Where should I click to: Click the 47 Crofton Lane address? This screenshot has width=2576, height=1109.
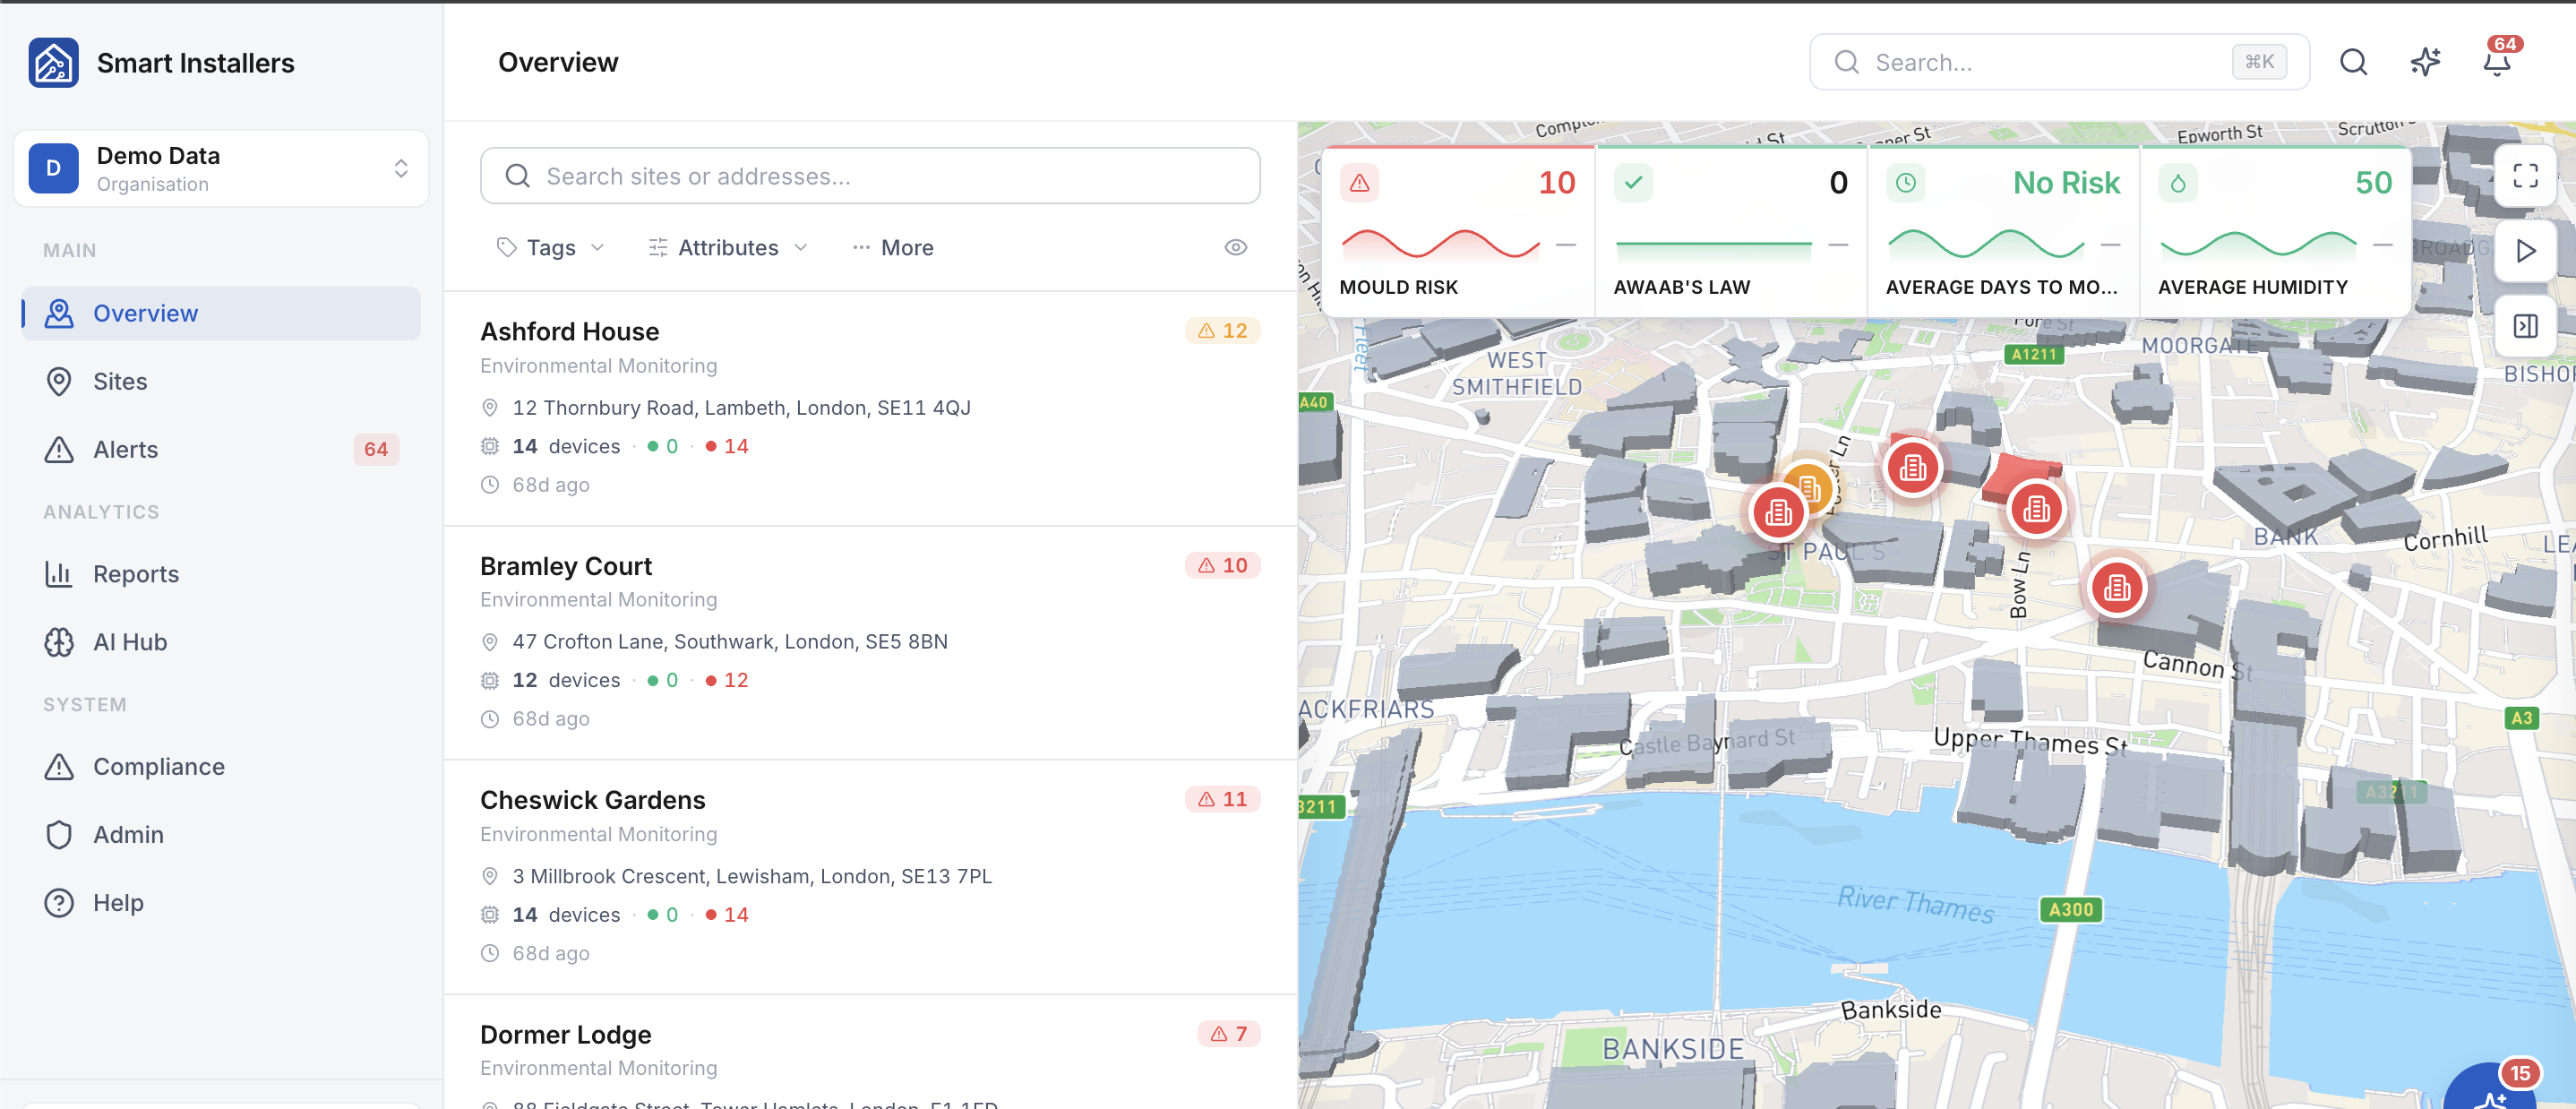[730, 641]
